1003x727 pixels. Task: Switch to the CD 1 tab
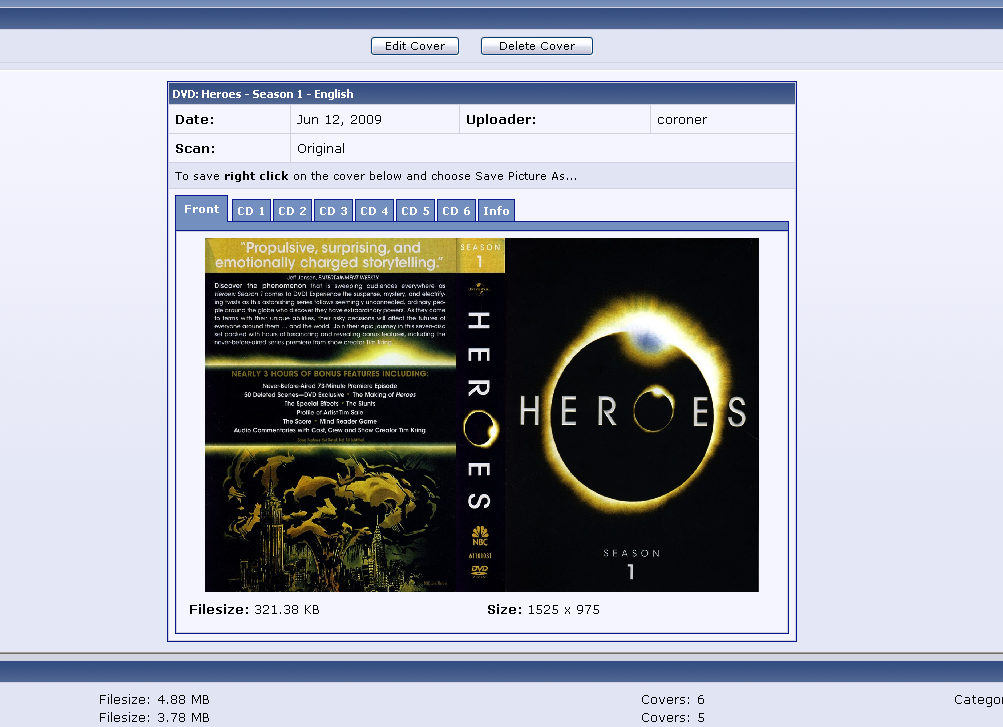click(251, 211)
